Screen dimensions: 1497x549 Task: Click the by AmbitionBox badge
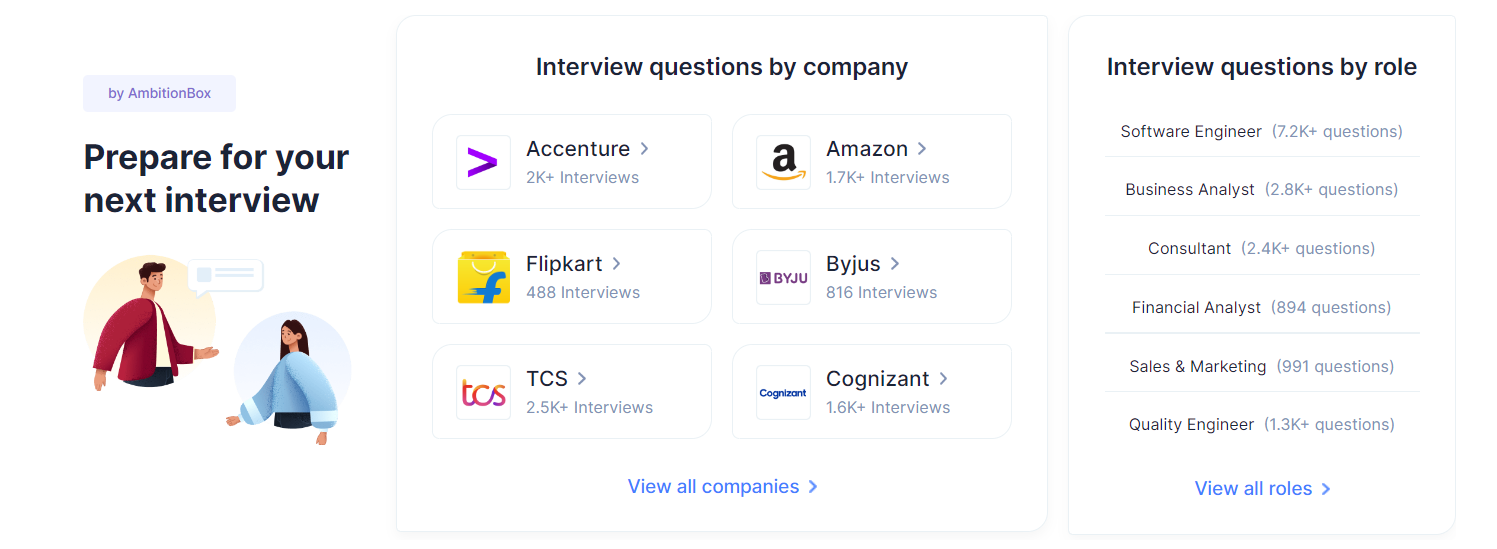(x=160, y=93)
